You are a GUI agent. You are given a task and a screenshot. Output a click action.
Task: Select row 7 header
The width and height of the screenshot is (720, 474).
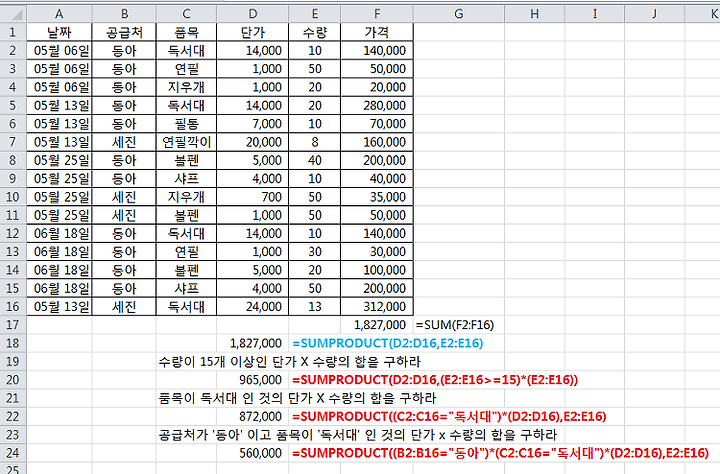[x=13, y=142]
